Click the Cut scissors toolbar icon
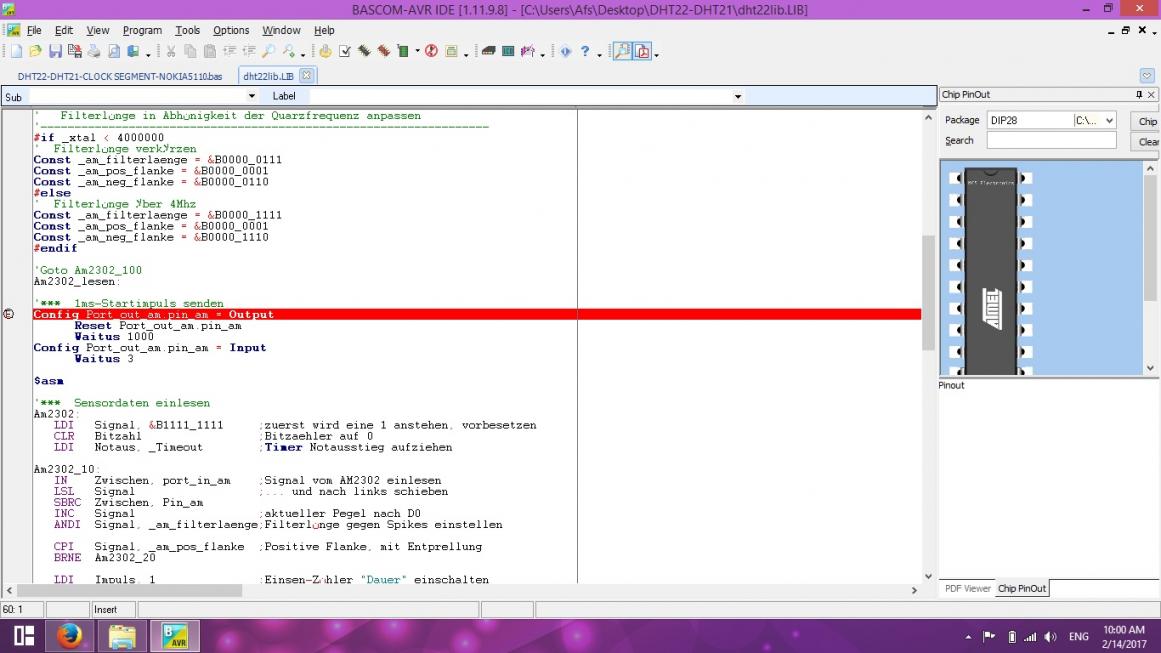Screen dimensions: 1161x653 coord(171,51)
